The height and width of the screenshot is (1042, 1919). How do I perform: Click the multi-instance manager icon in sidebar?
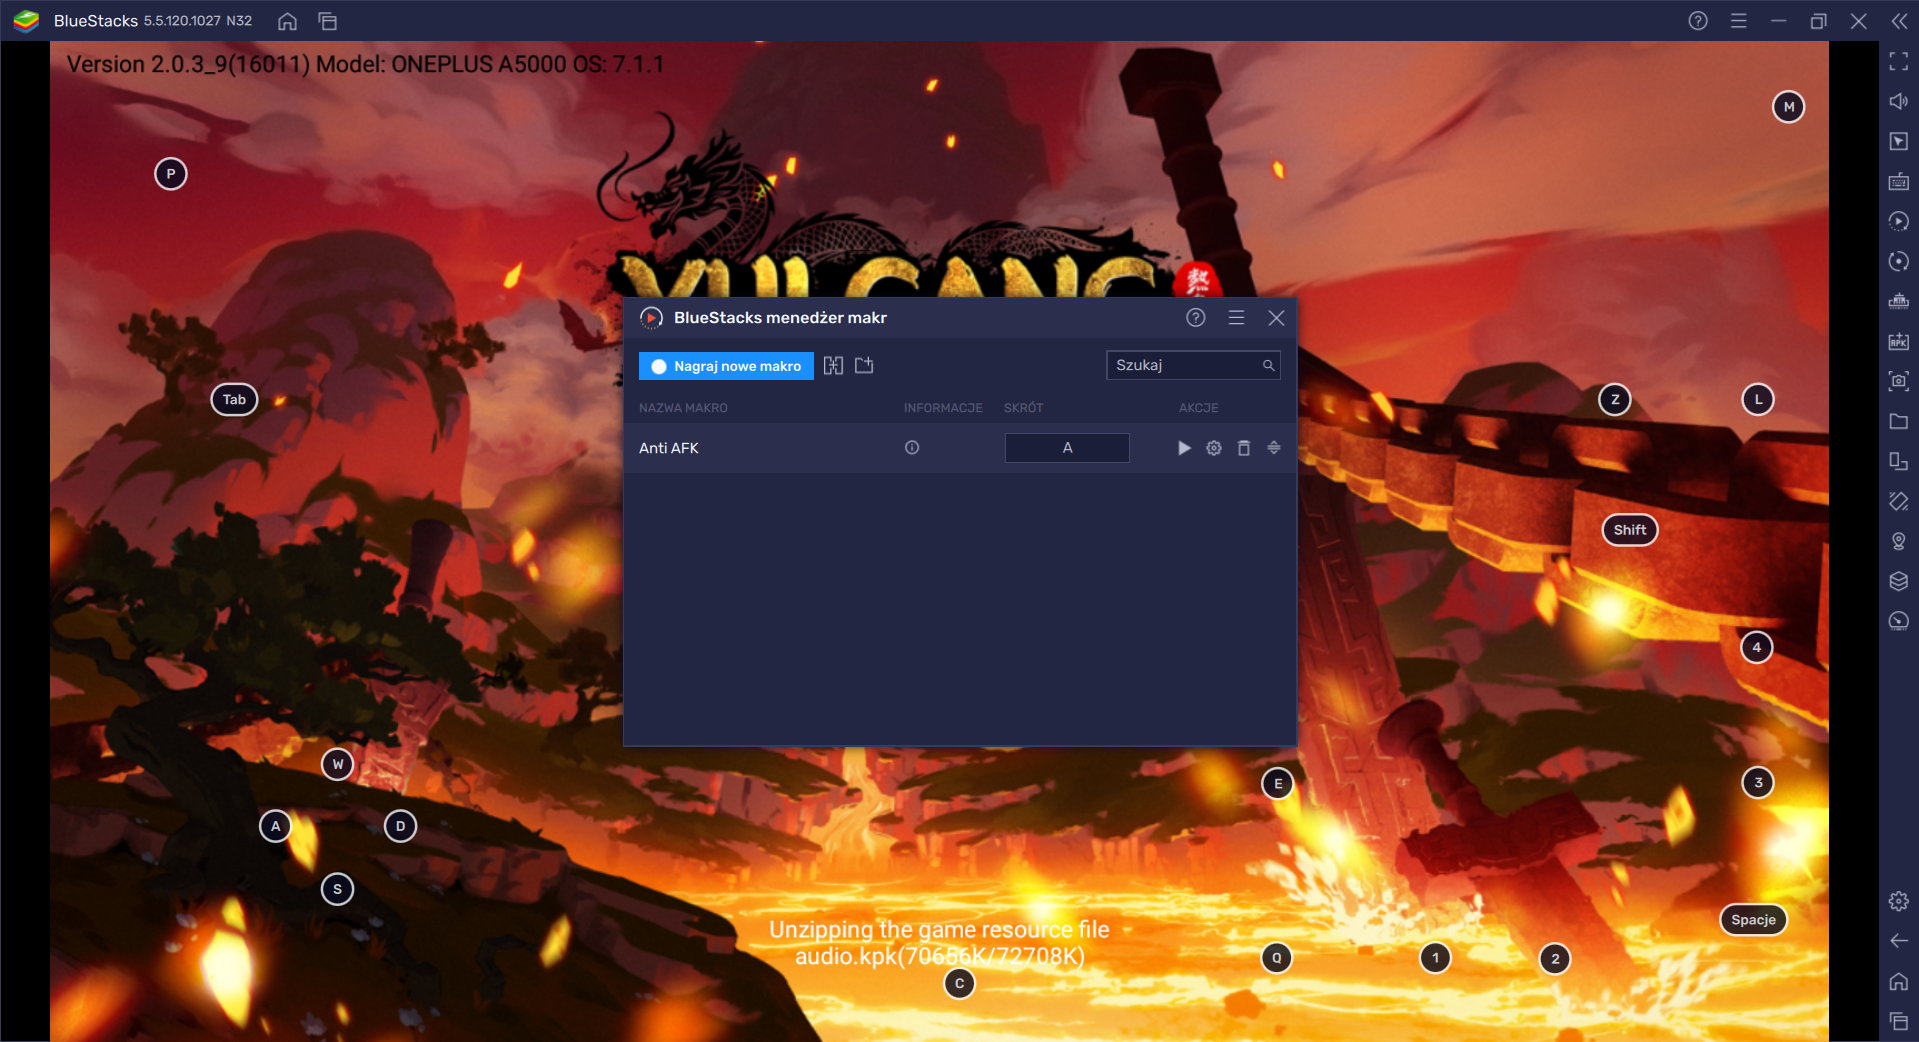[1899, 461]
